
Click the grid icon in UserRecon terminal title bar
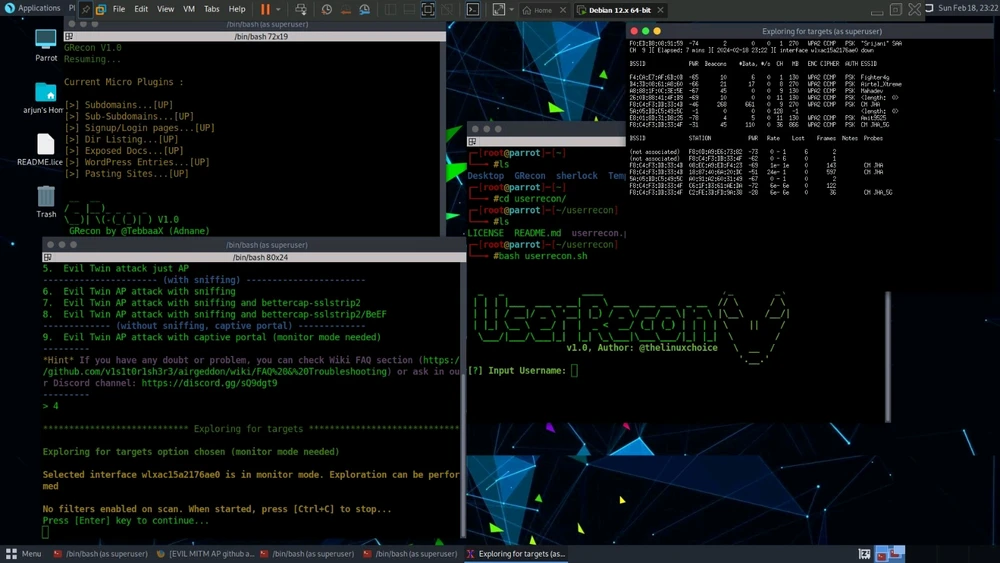(x=472, y=142)
